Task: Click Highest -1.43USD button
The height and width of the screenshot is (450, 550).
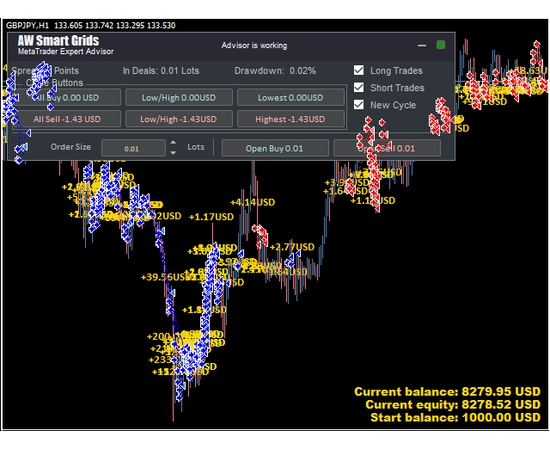Action: 290,119
